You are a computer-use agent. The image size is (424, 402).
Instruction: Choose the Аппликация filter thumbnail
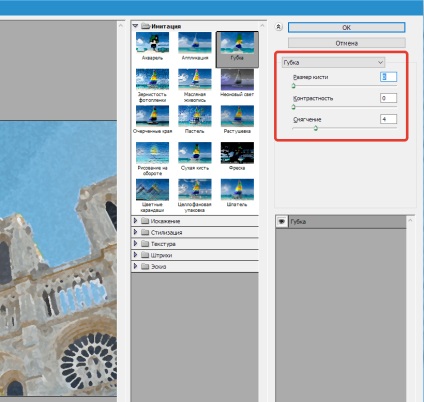click(x=195, y=43)
